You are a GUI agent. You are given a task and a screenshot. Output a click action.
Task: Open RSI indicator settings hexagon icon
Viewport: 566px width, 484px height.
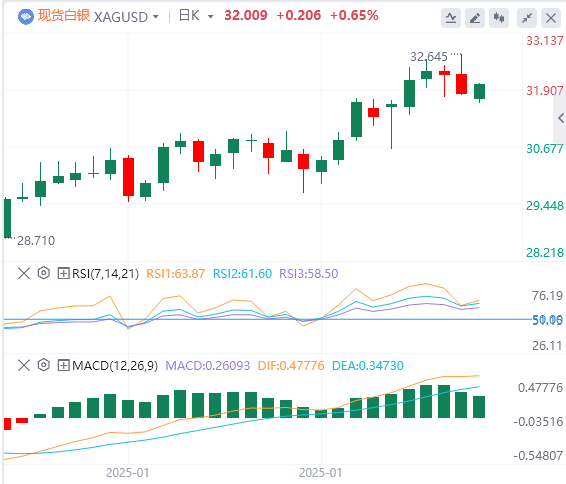(x=44, y=273)
